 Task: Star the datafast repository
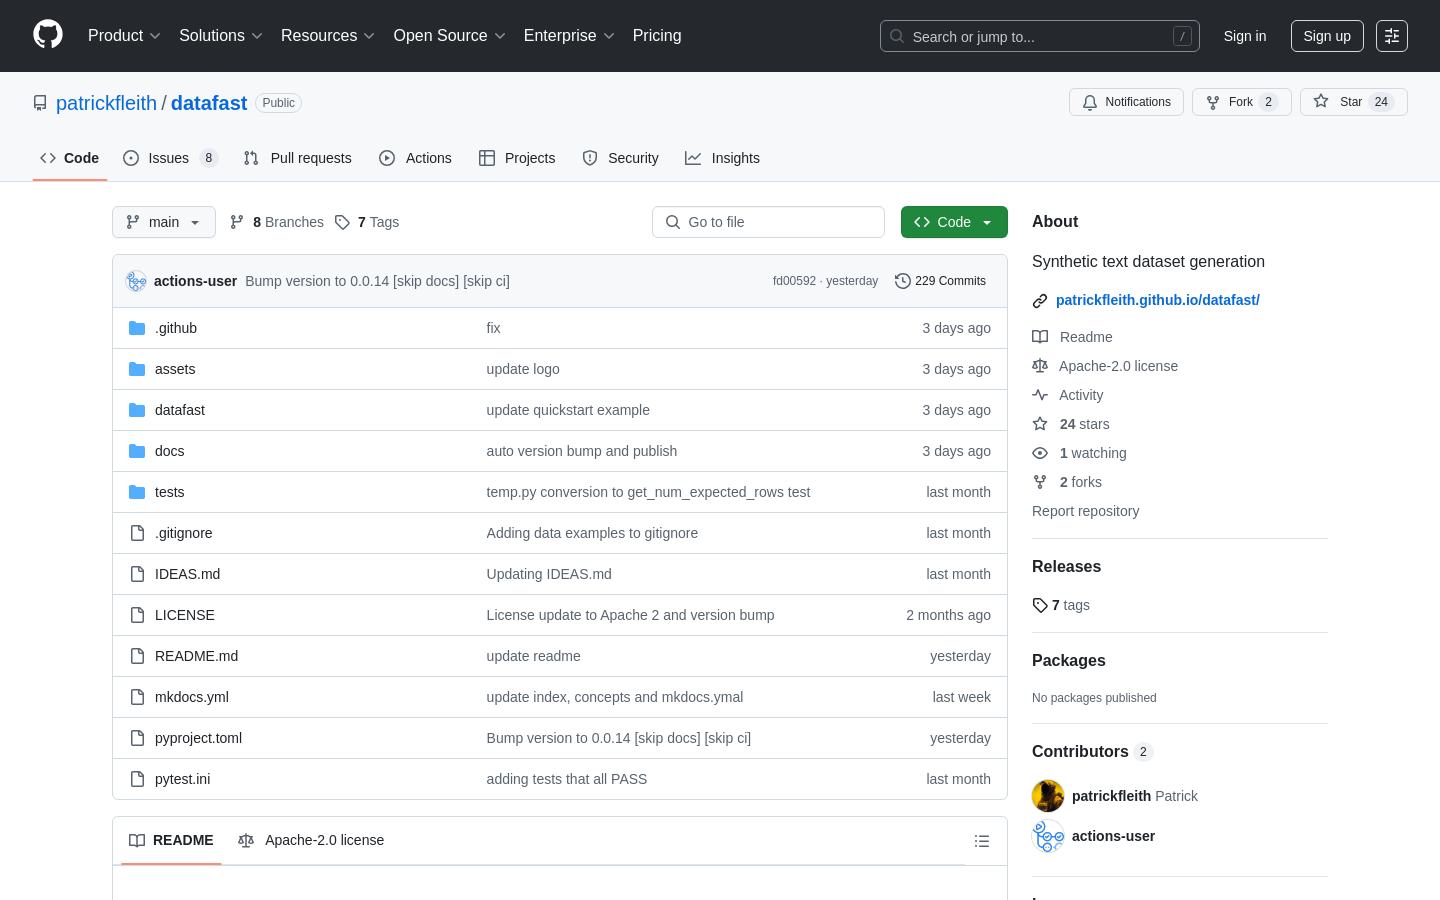pos(1353,102)
